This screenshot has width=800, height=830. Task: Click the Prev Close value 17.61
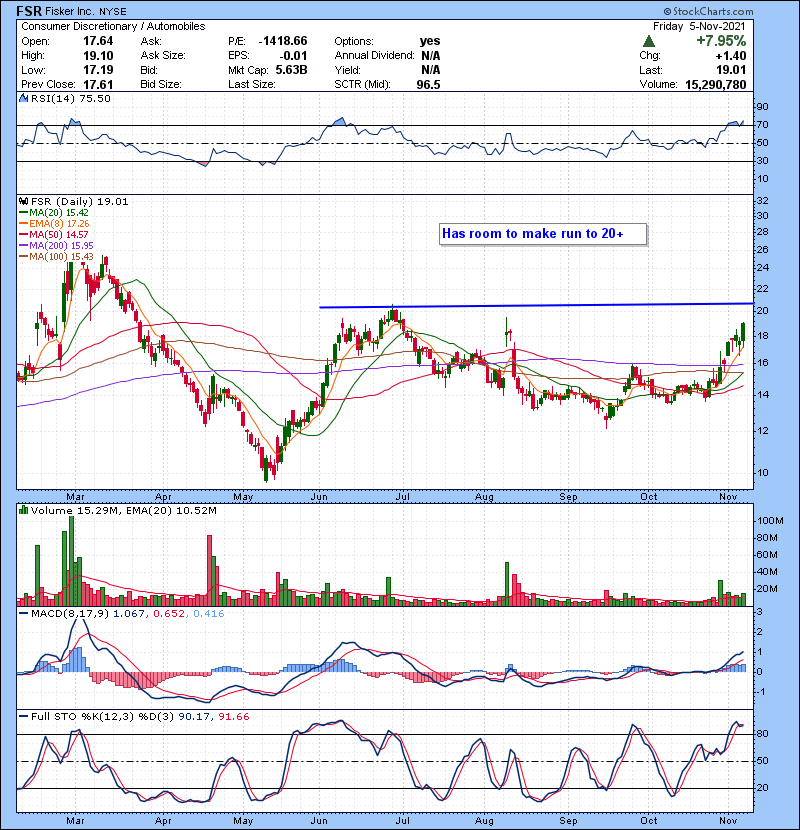[98, 85]
